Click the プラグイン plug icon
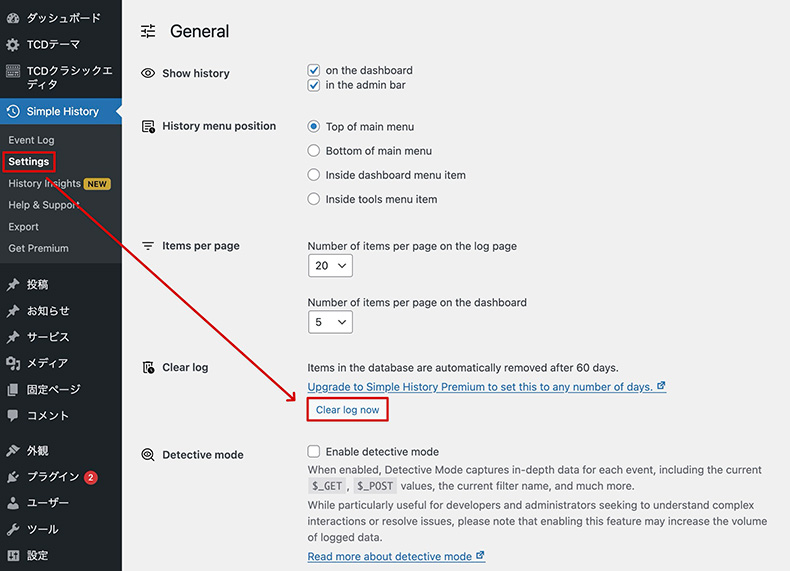Screen dimensions: 790x571 tap(13, 477)
